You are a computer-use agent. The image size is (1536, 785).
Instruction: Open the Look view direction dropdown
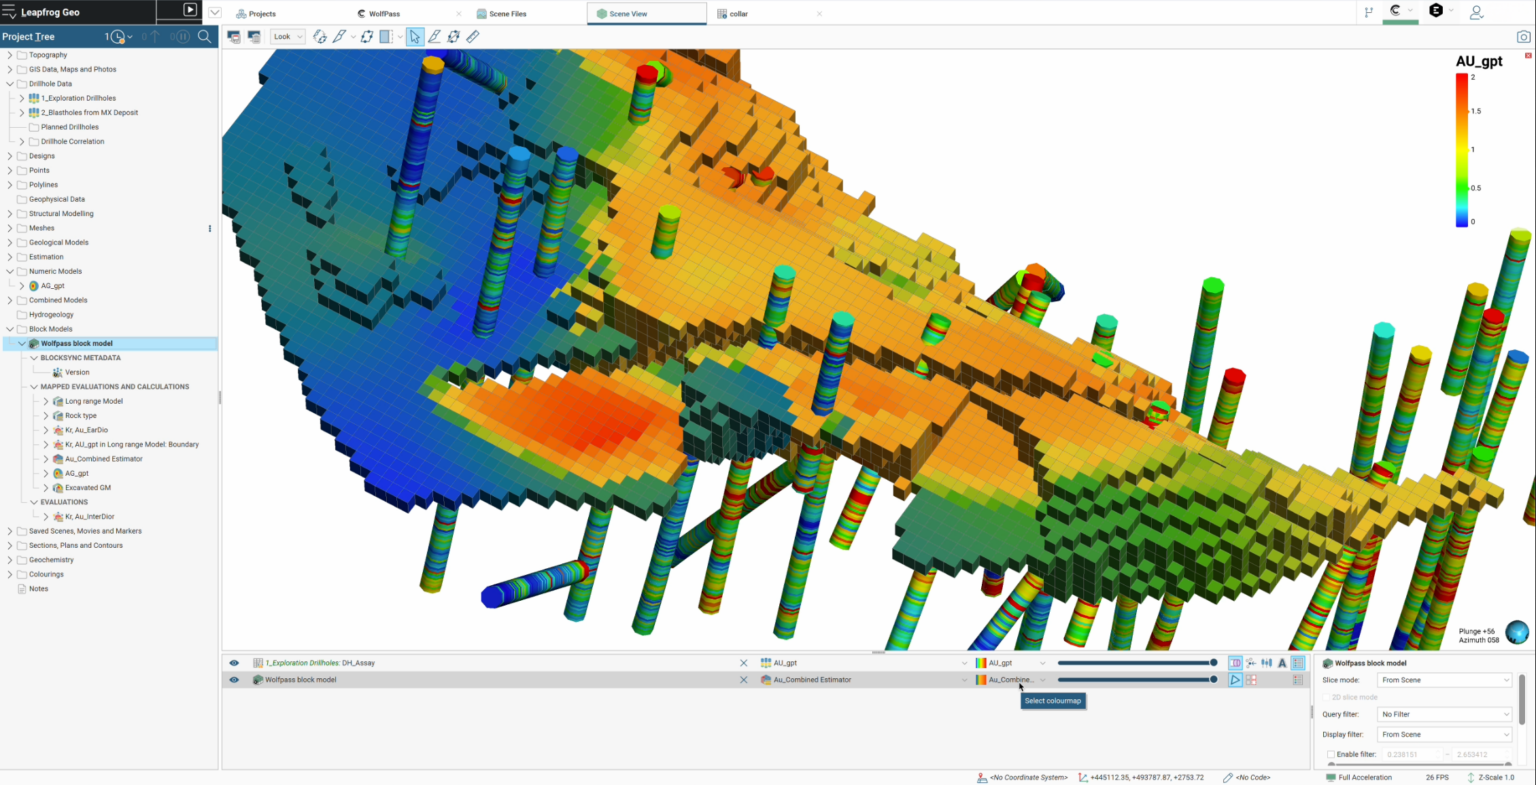[287, 36]
